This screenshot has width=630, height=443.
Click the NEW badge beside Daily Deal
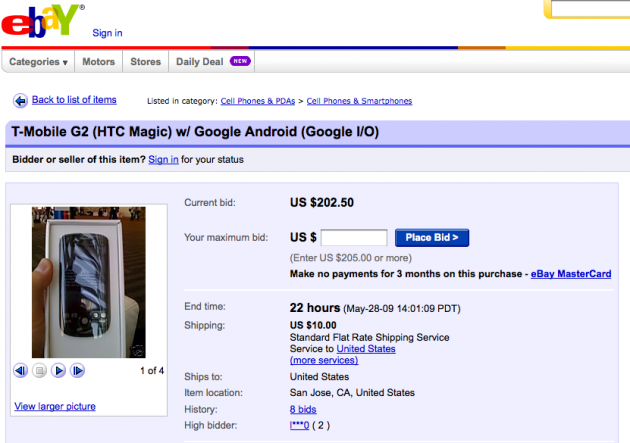click(x=239, y=61)
